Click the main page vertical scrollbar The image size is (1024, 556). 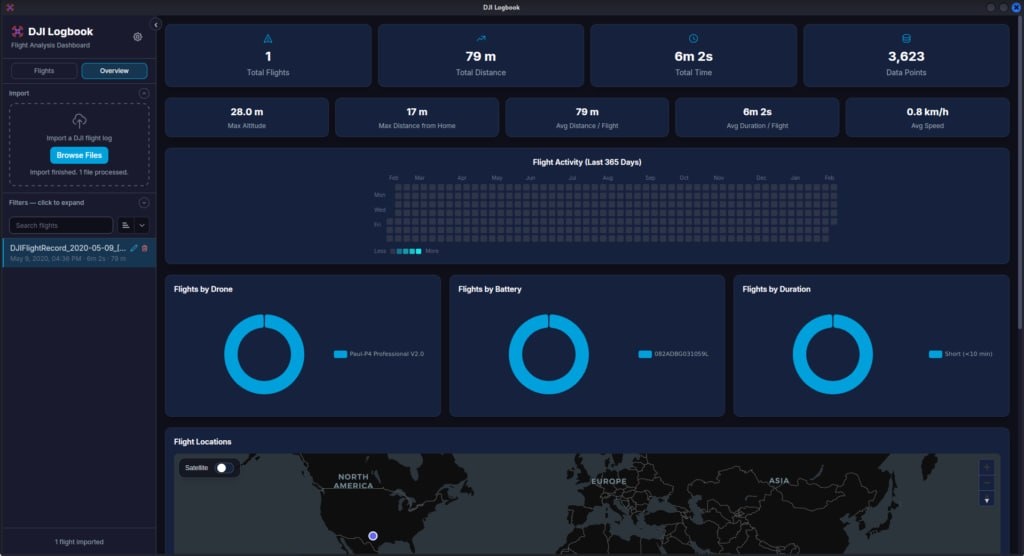click(1019, 173)
